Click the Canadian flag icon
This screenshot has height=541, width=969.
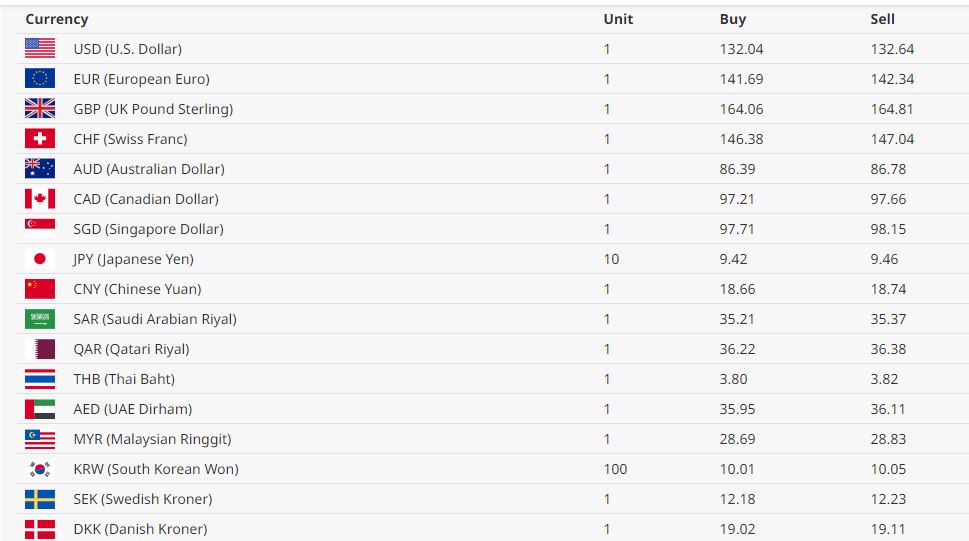tap(40, 198)
